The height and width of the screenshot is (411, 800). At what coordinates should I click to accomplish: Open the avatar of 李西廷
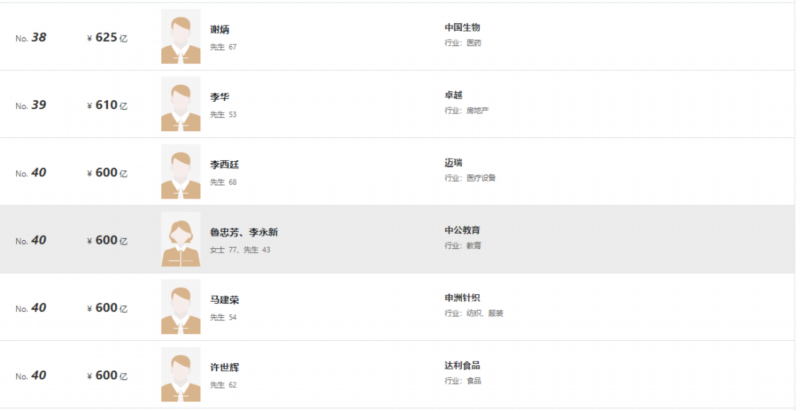pos(181,171)
